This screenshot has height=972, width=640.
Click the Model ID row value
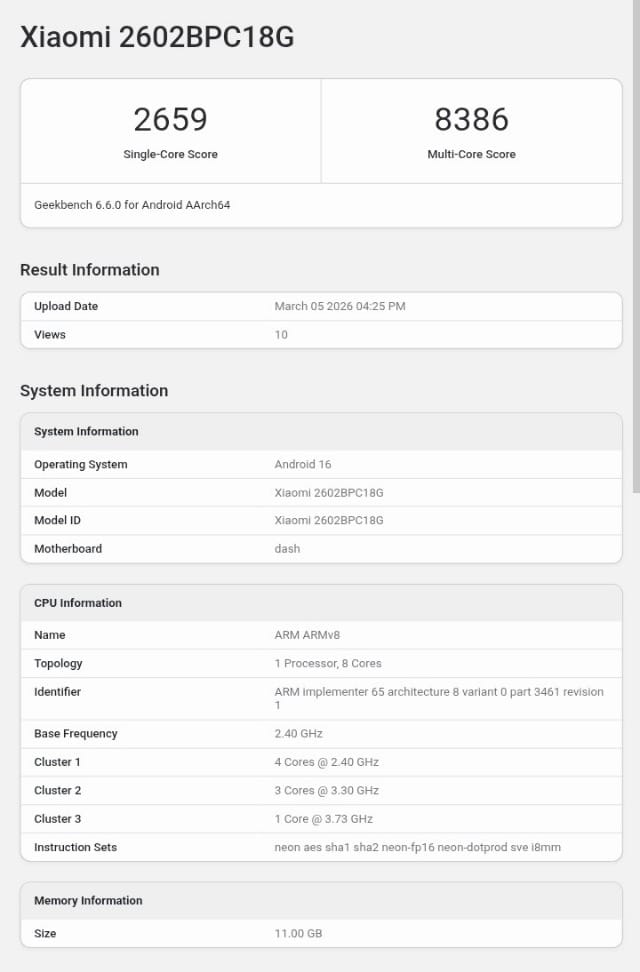[x=329, y=521]
